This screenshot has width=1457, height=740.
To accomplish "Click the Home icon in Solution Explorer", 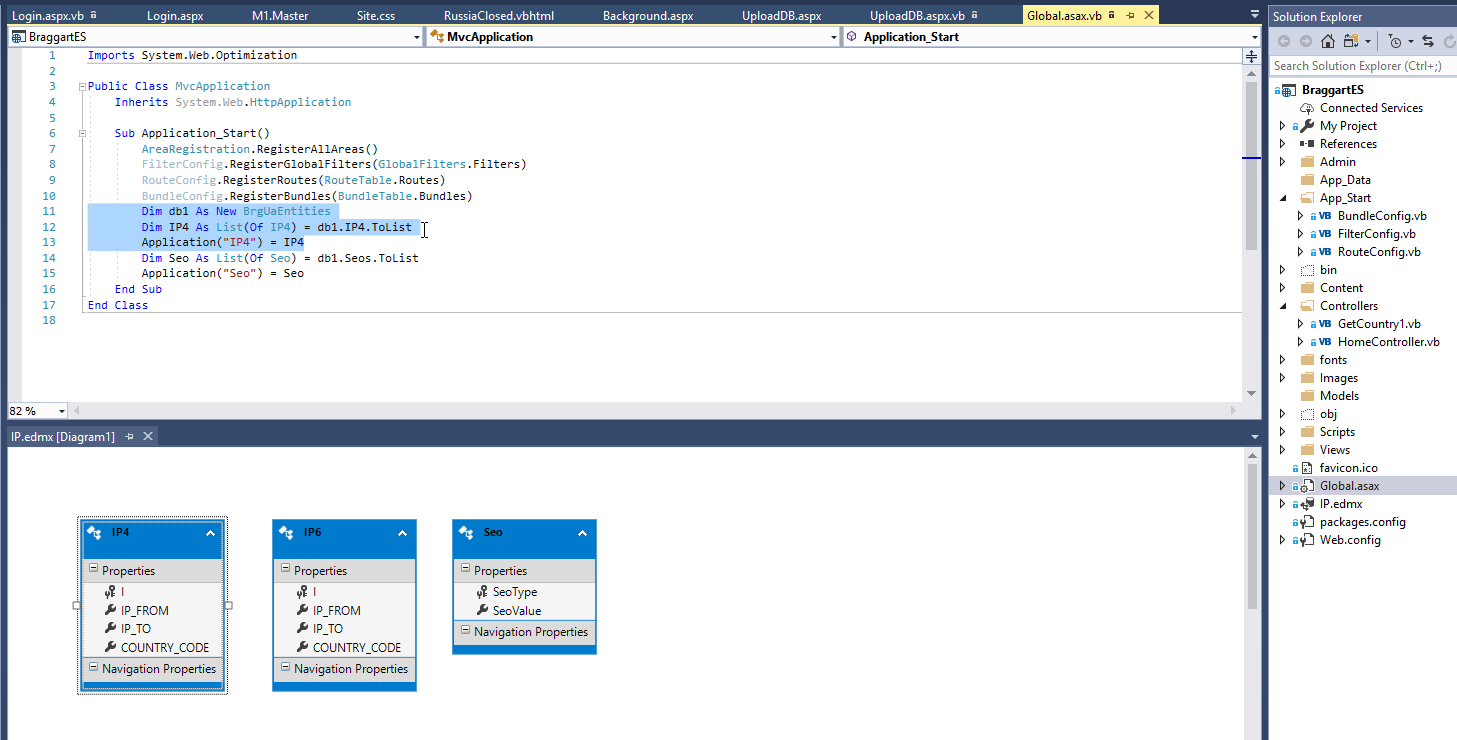I will click(x=1328, y=41).
